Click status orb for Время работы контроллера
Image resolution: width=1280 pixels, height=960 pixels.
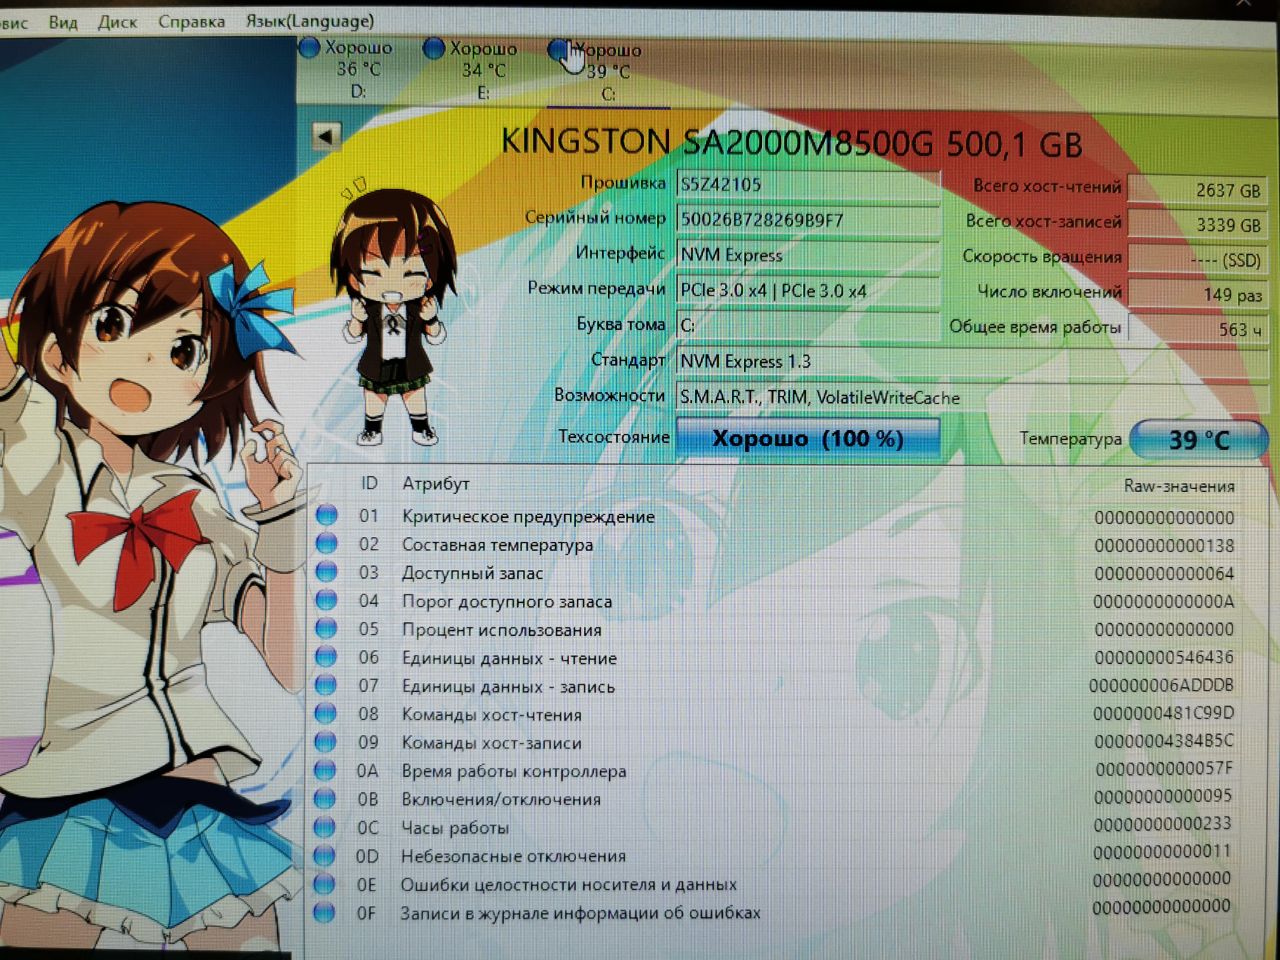325,770
